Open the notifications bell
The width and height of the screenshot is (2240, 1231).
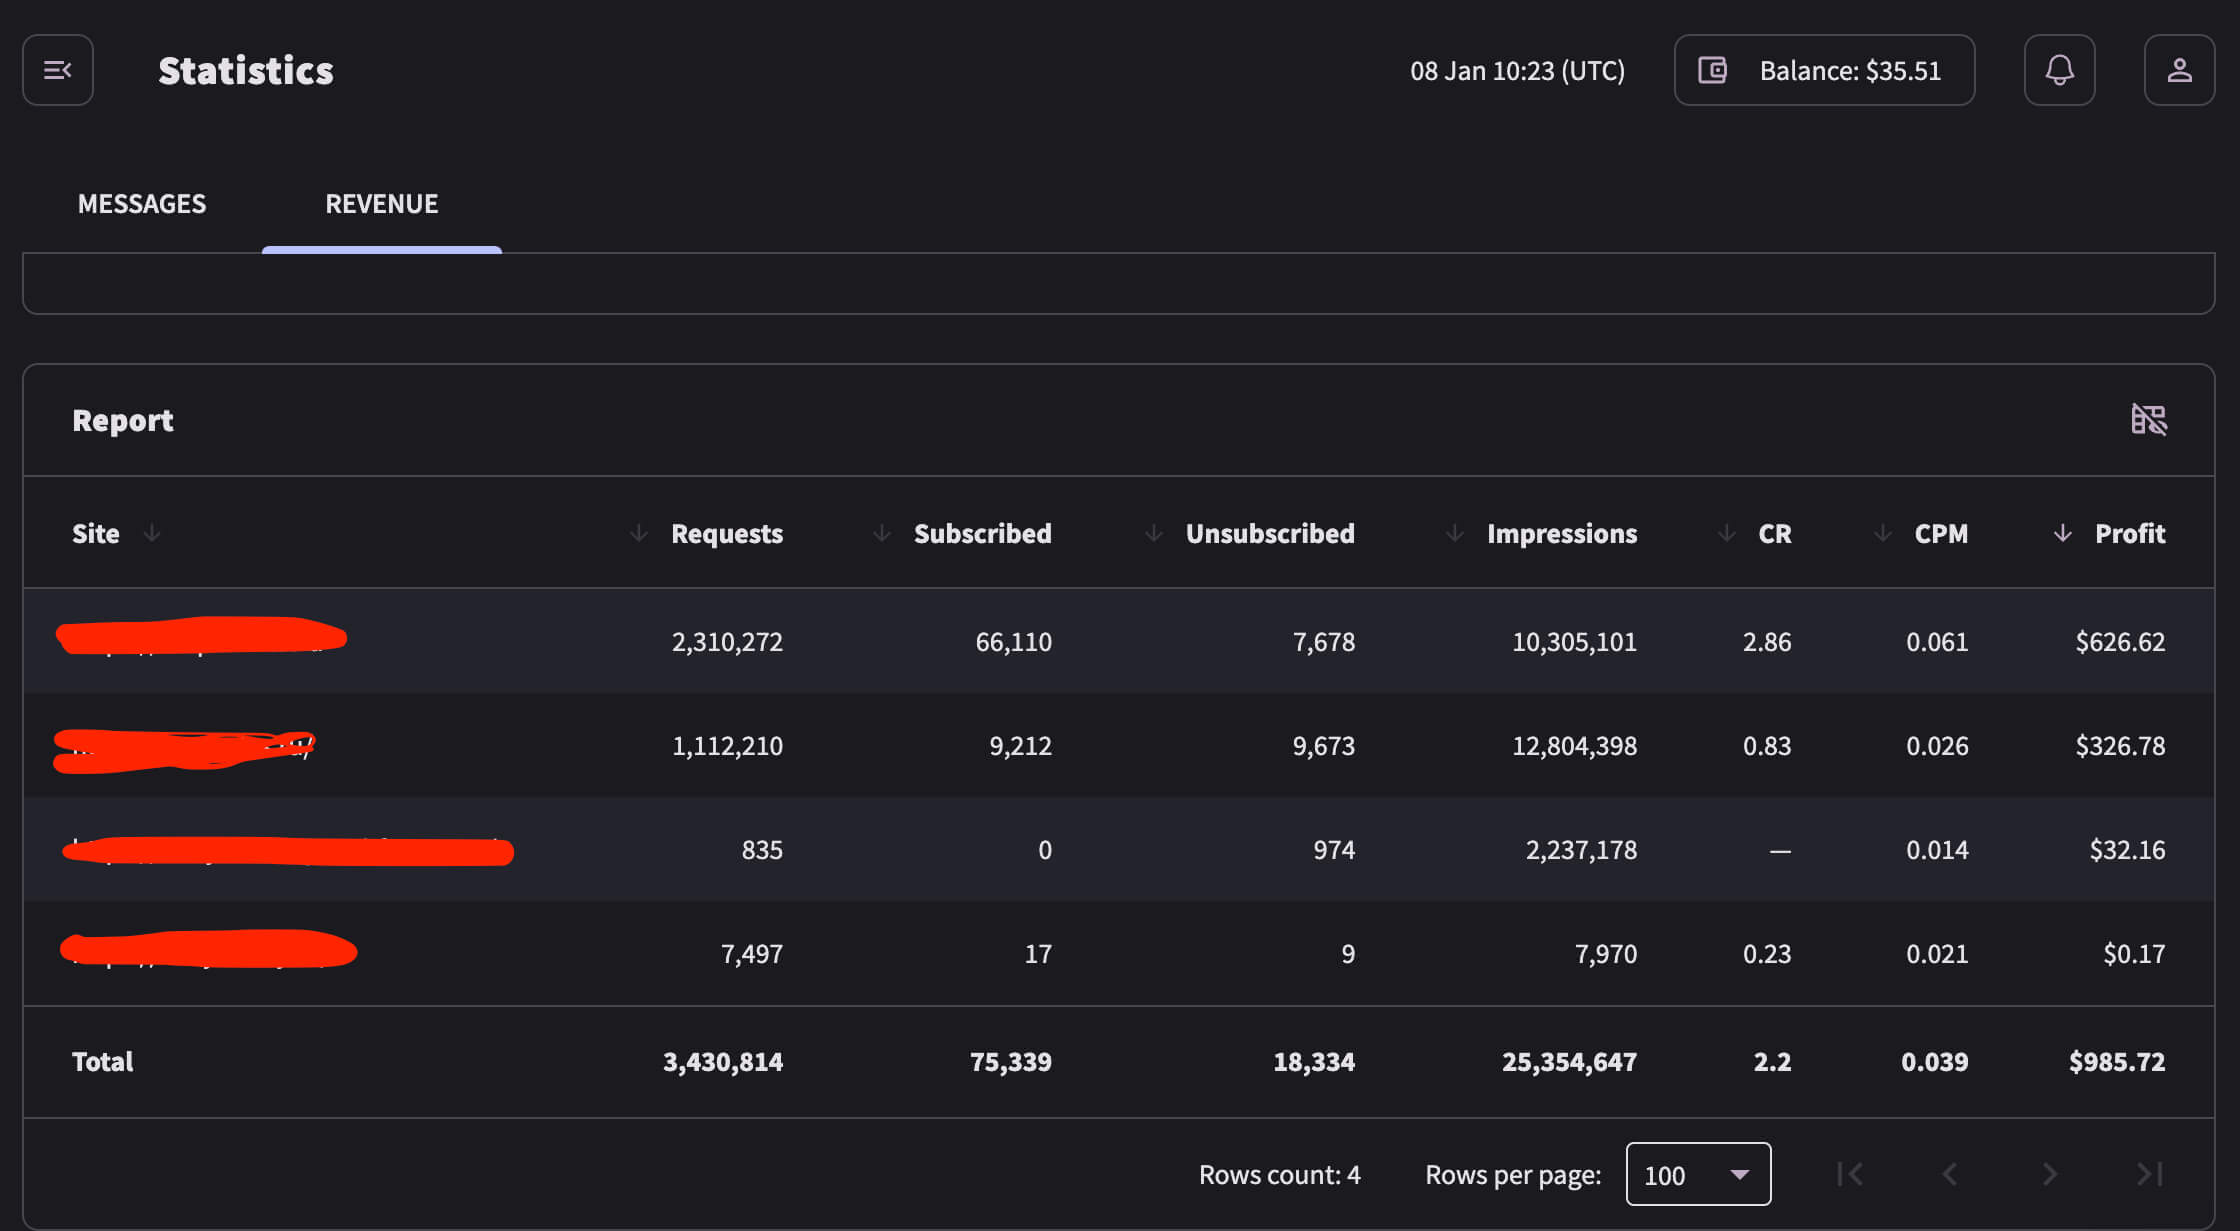click(2059, 70)
